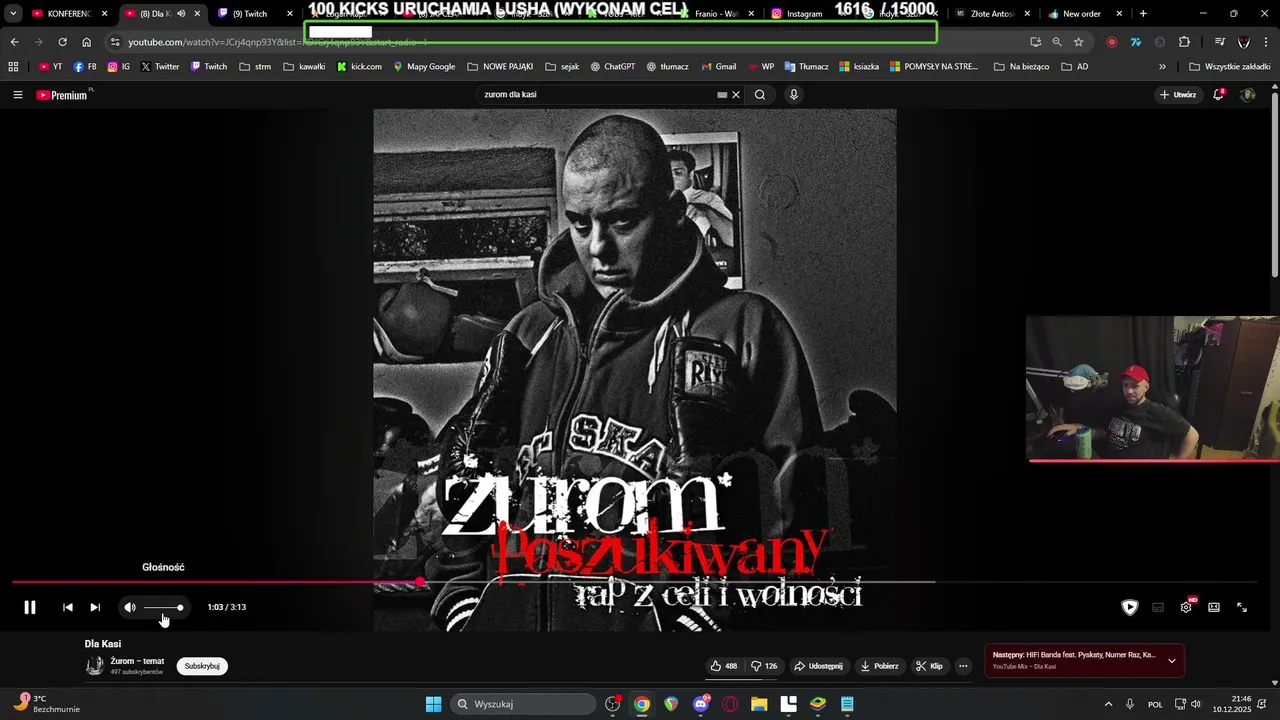The height and width of the screenshot is (720, 1280).
Task: Switch to the KONFERENC browser tab
Action: click(x=68, y=14)
